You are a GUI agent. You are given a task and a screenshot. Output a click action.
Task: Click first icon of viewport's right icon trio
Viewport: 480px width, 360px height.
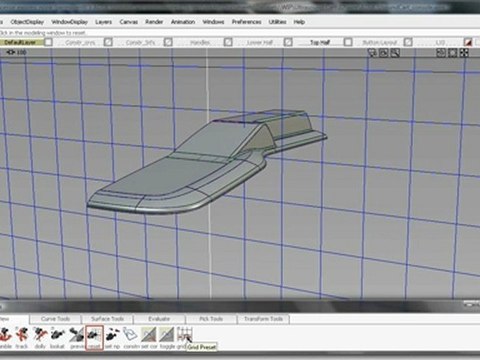tap(441, 53)
